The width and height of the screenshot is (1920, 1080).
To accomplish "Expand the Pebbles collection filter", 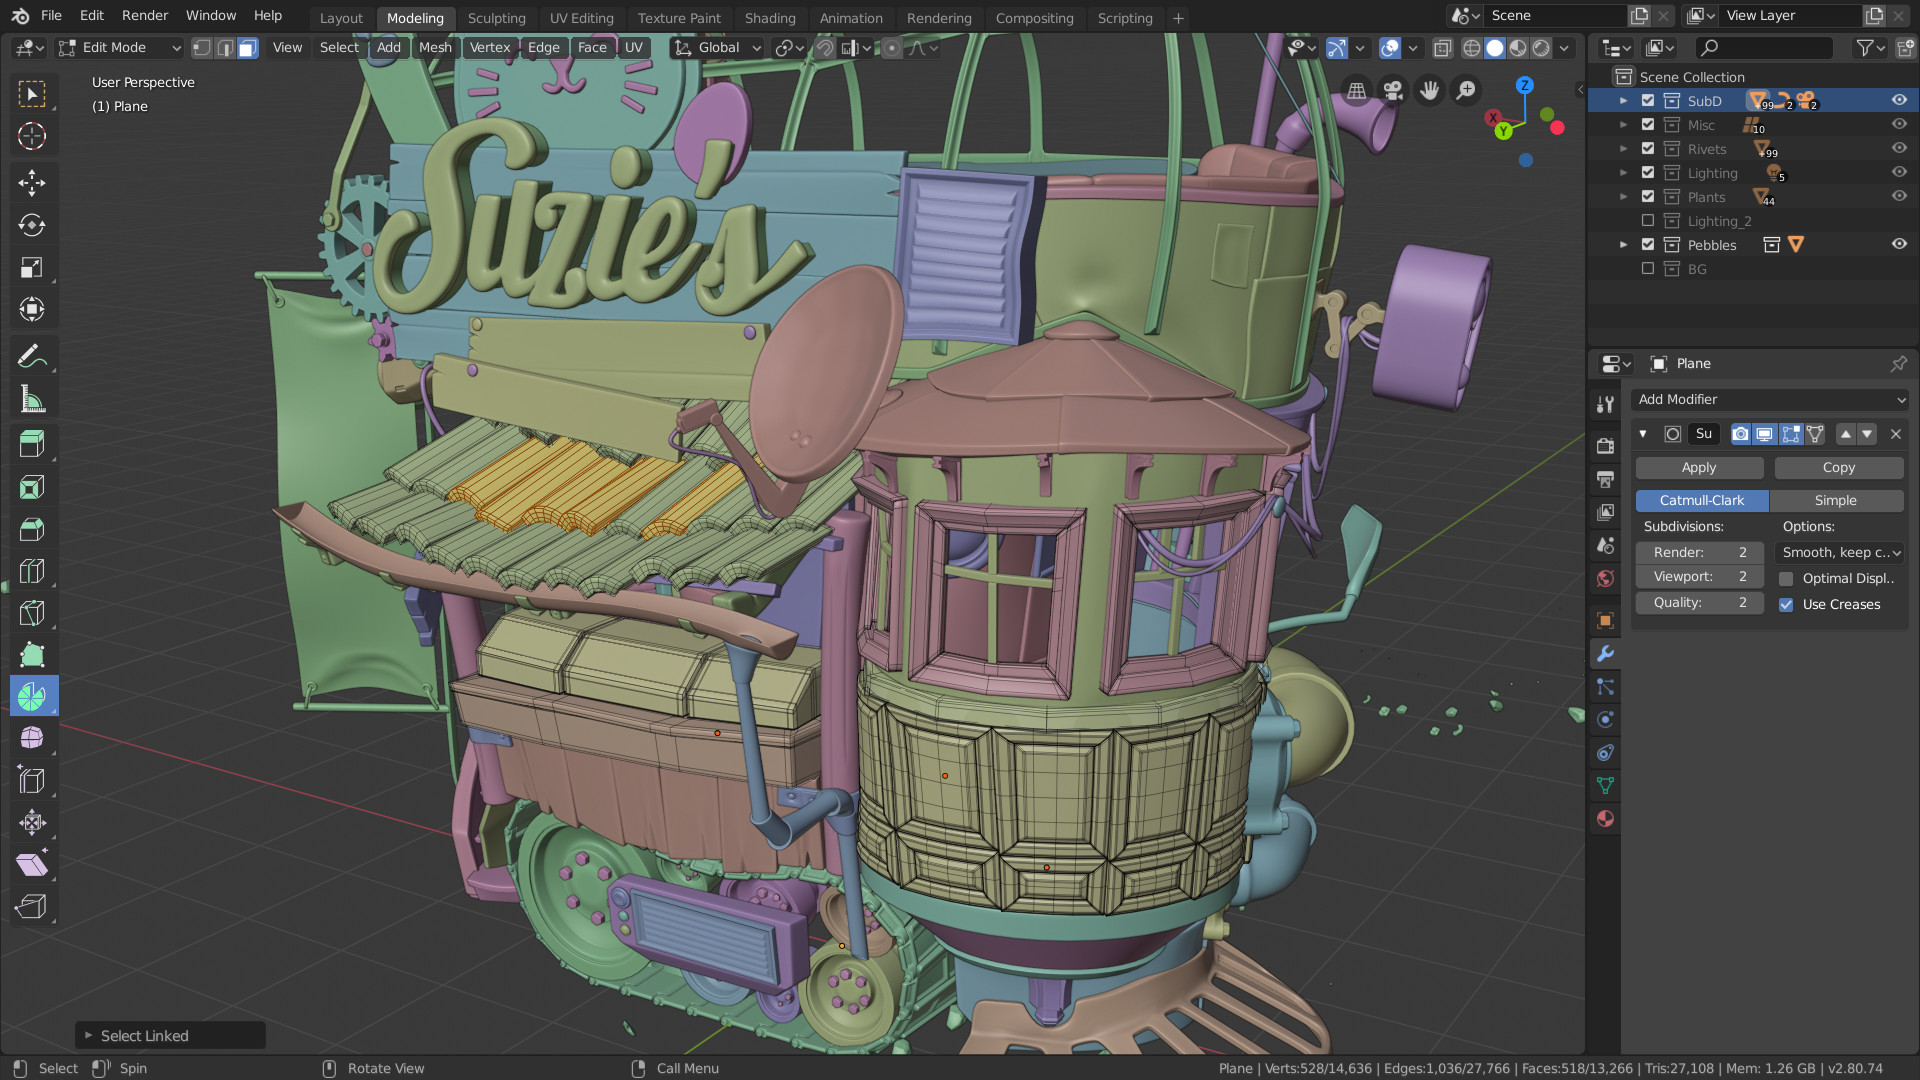I will click(x=1625, y=245).
